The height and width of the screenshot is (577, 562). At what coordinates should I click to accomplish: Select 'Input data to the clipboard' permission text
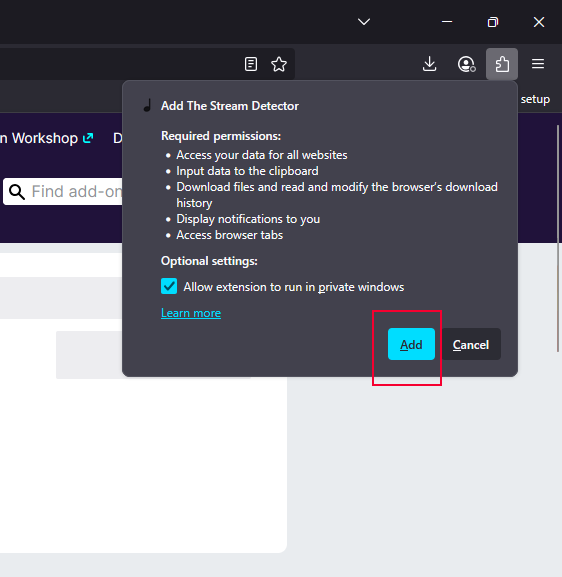click(x=247, y=171)
